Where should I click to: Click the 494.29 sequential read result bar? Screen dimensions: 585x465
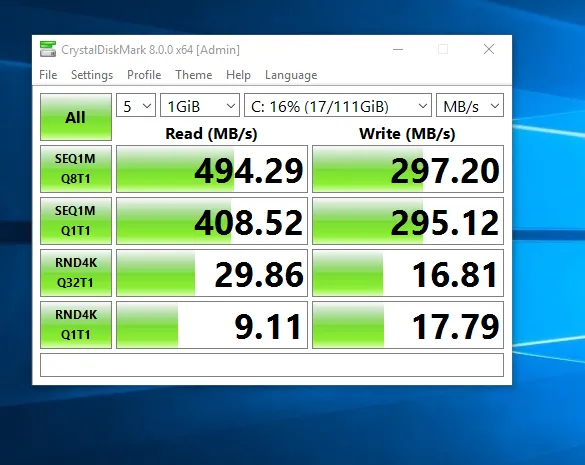coord(212,169)
